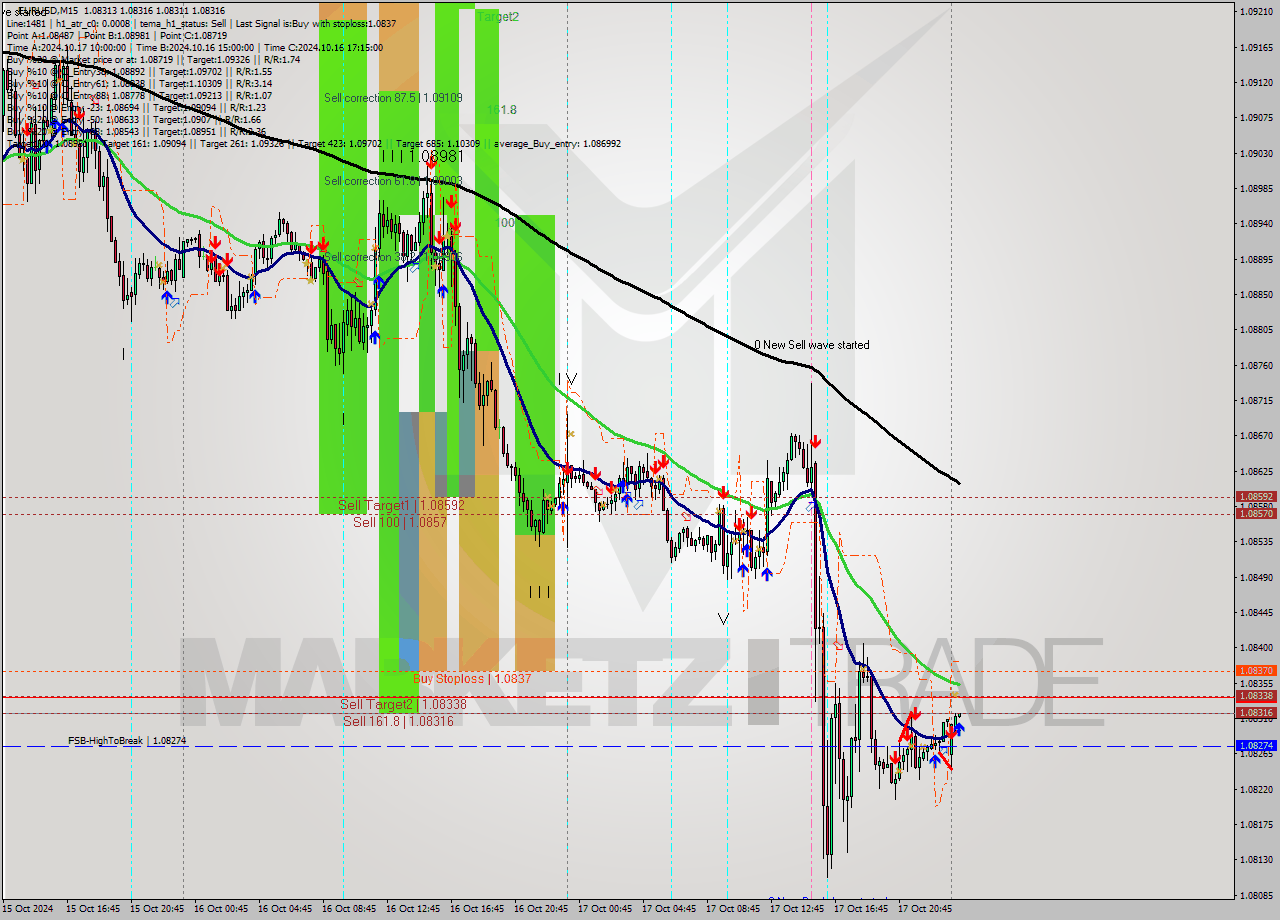Click the '16 Oct 00:45' time axis label
Viewport: 1280px width, 920px height.
[x=221, y=909]
